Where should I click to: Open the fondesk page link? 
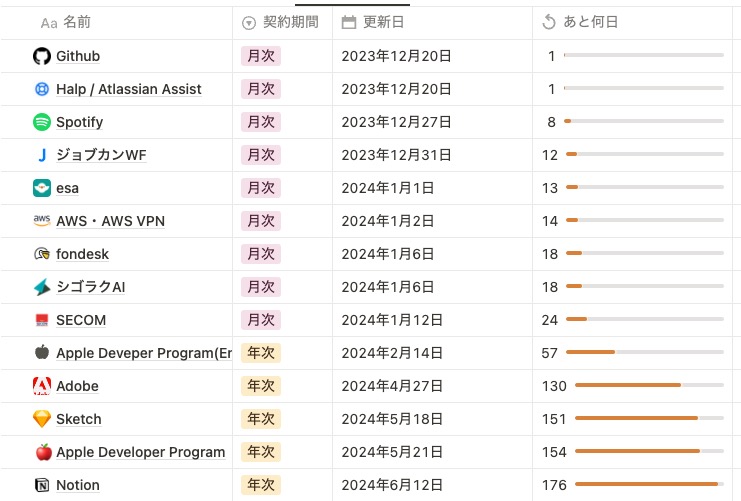click(x=82, y=254)
